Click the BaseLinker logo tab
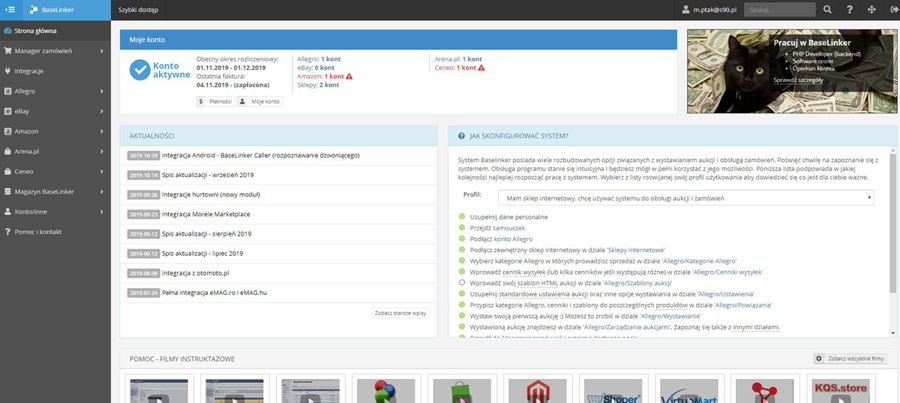Image resolution: width=900 pixels, height=403 pixels. 67,10
